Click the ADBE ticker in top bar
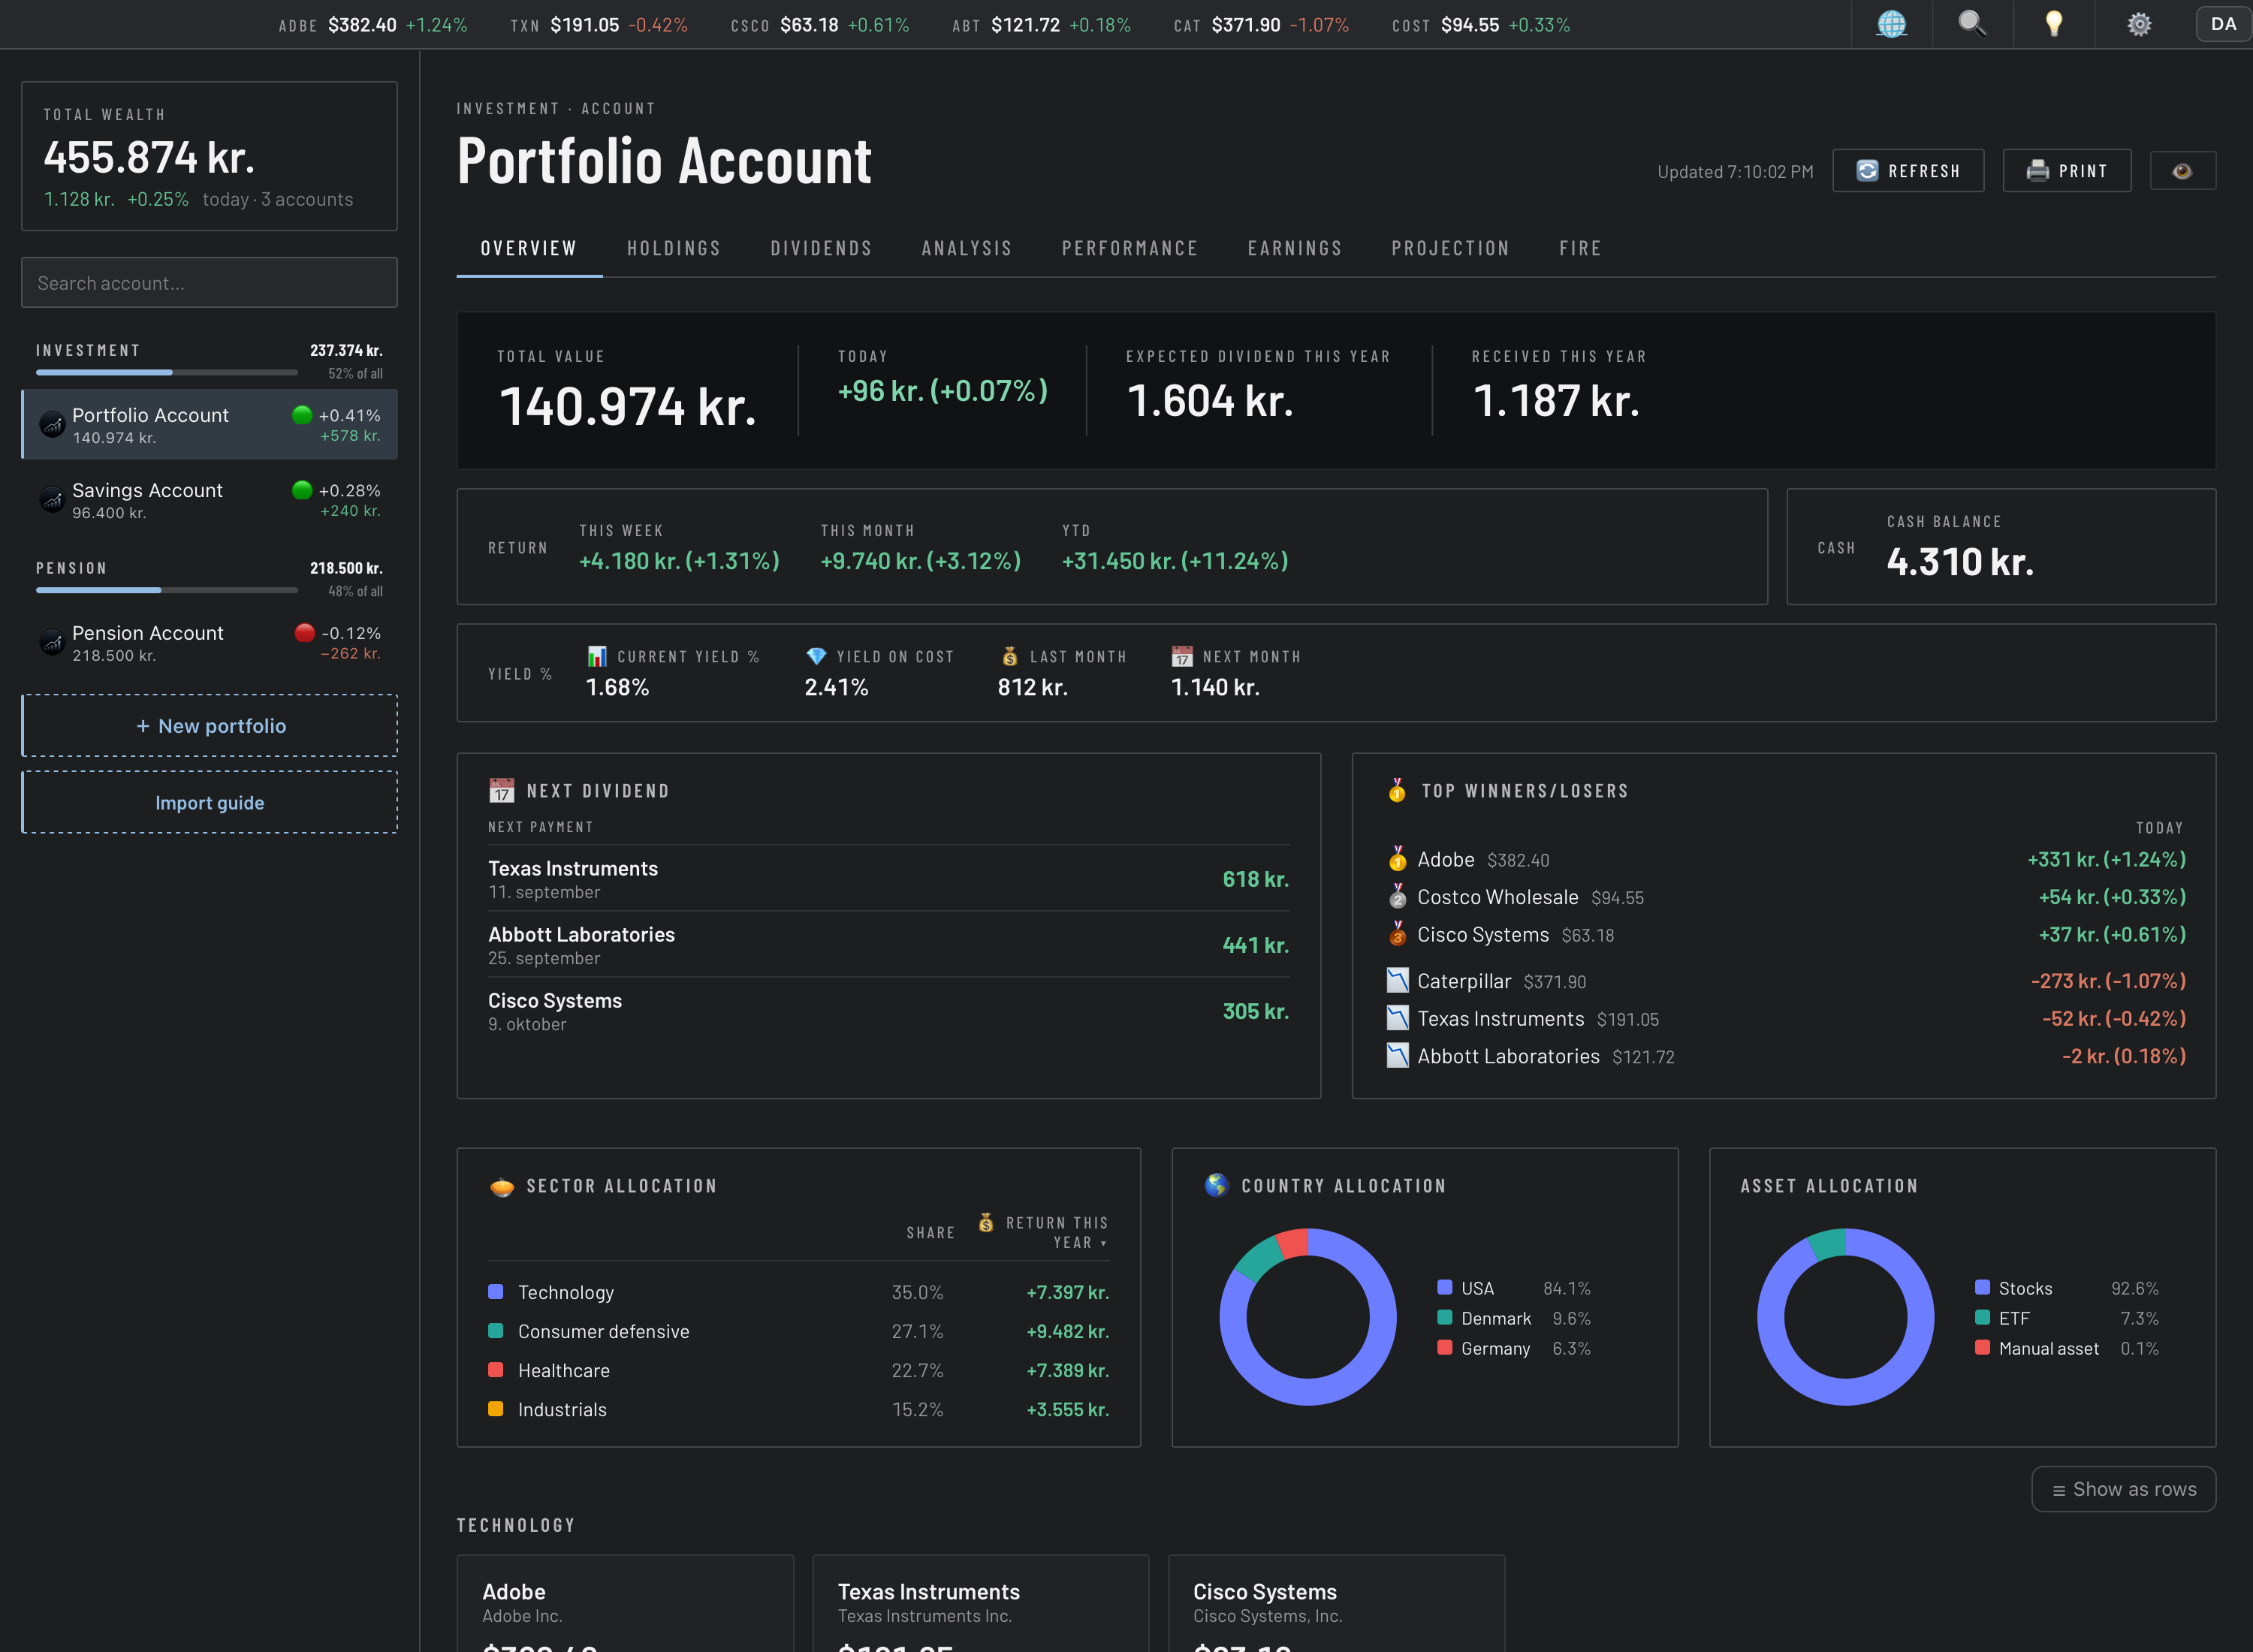Viewport: 2253px width, 1652px height. pyautogui.click(x=372, y=24)
